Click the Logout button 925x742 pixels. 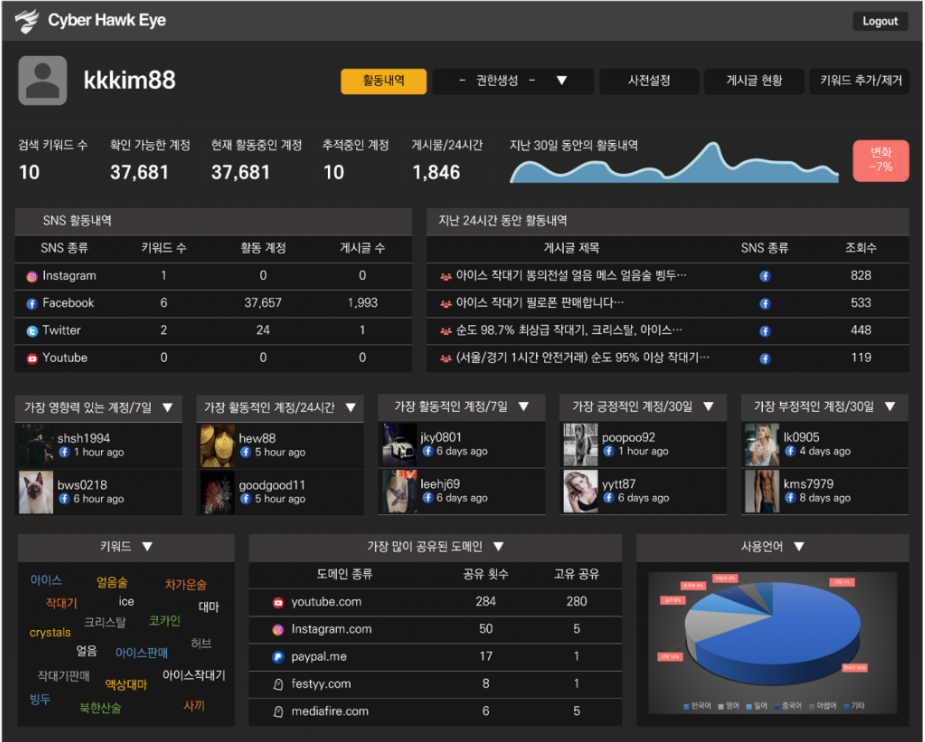tap(880, 21)
